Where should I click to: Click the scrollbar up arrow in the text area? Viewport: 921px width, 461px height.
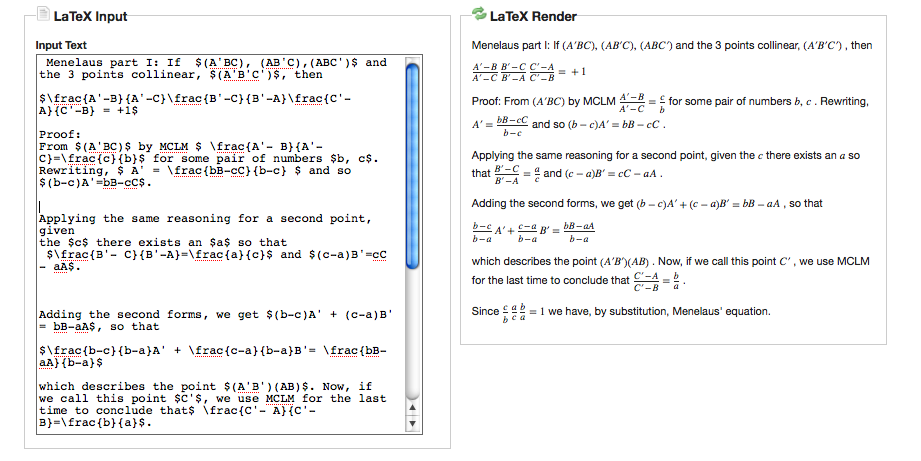[411, 409]
